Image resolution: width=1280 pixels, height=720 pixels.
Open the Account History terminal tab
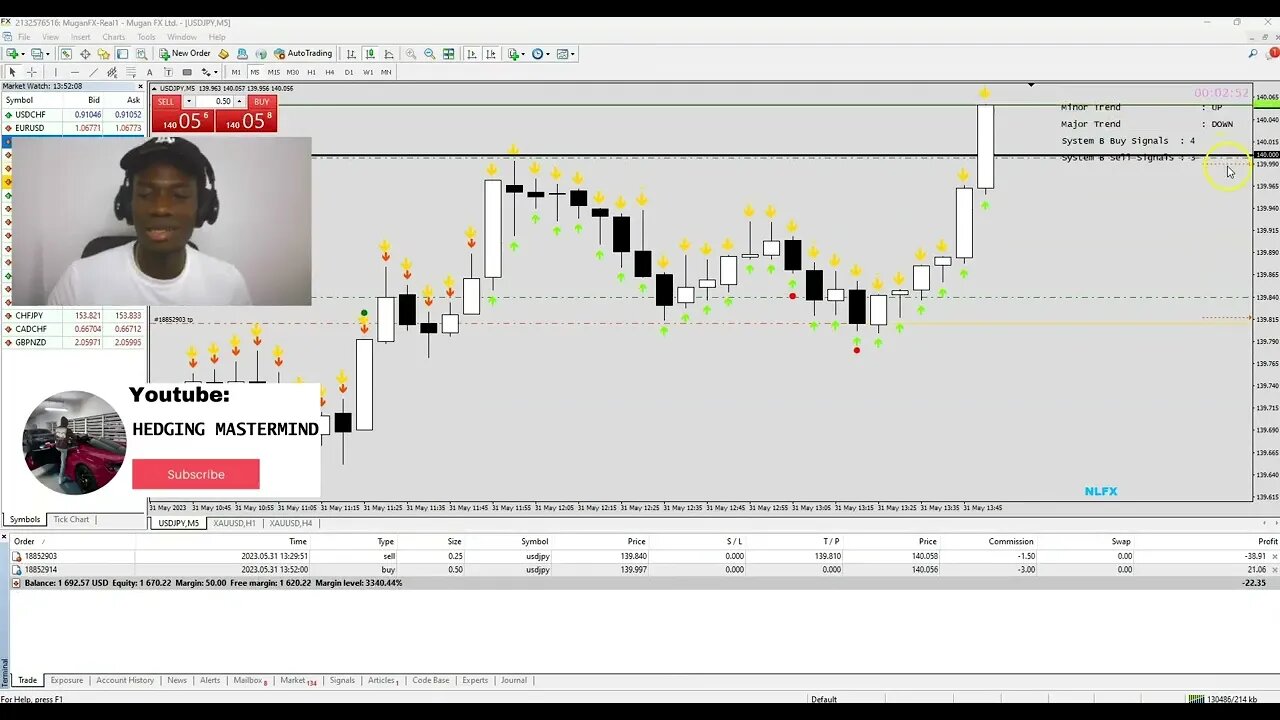click(125, 680)
